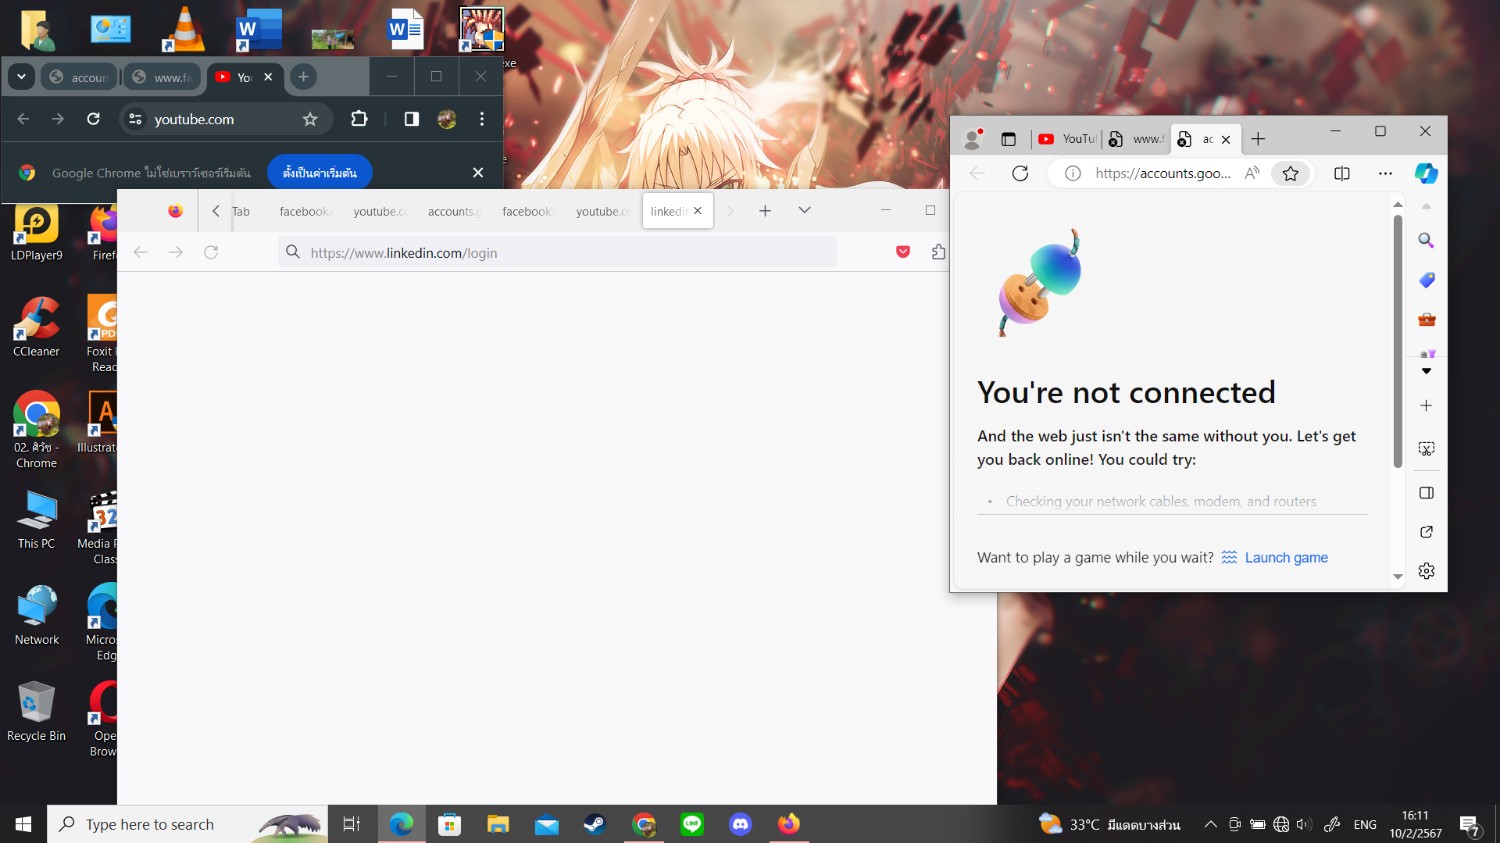
Task: Open the Windows Start menu
Action: (x=23, y=824)
